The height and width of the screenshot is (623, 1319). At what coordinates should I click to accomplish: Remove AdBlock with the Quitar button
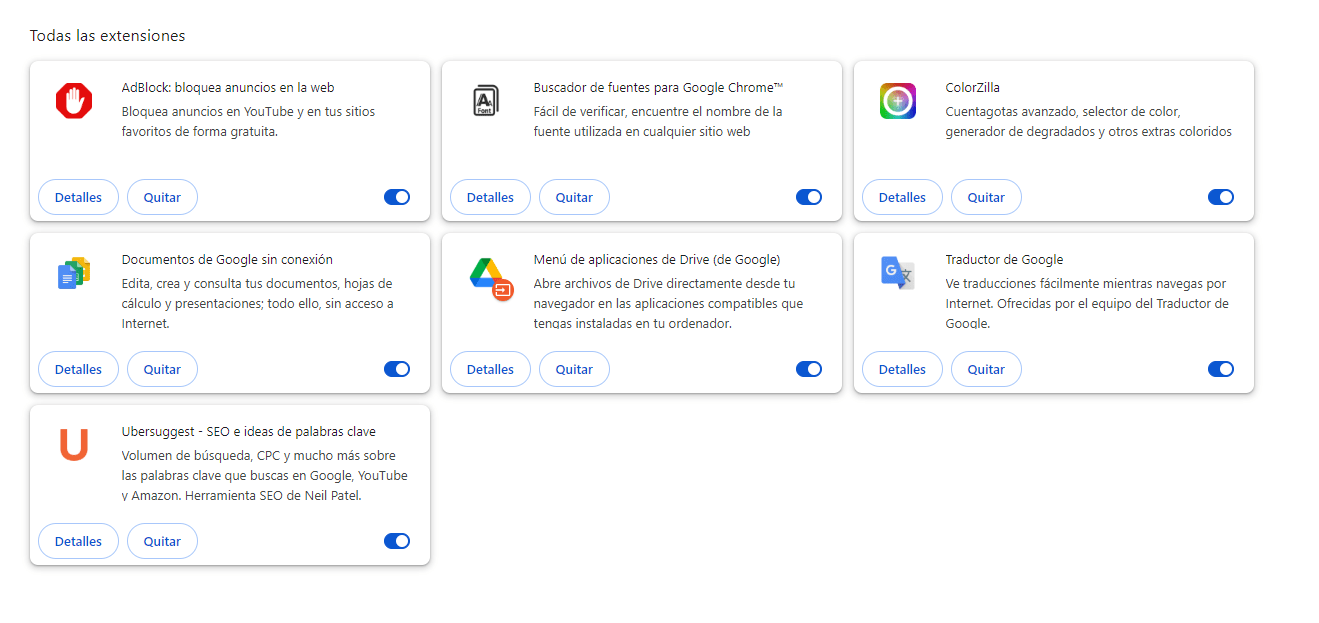click(162, 197)
